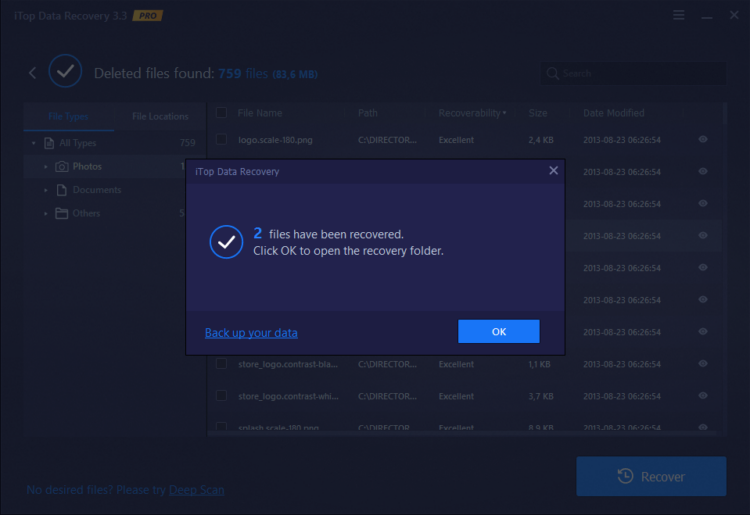Click the PRO badge in title bar

click(148, 16)
